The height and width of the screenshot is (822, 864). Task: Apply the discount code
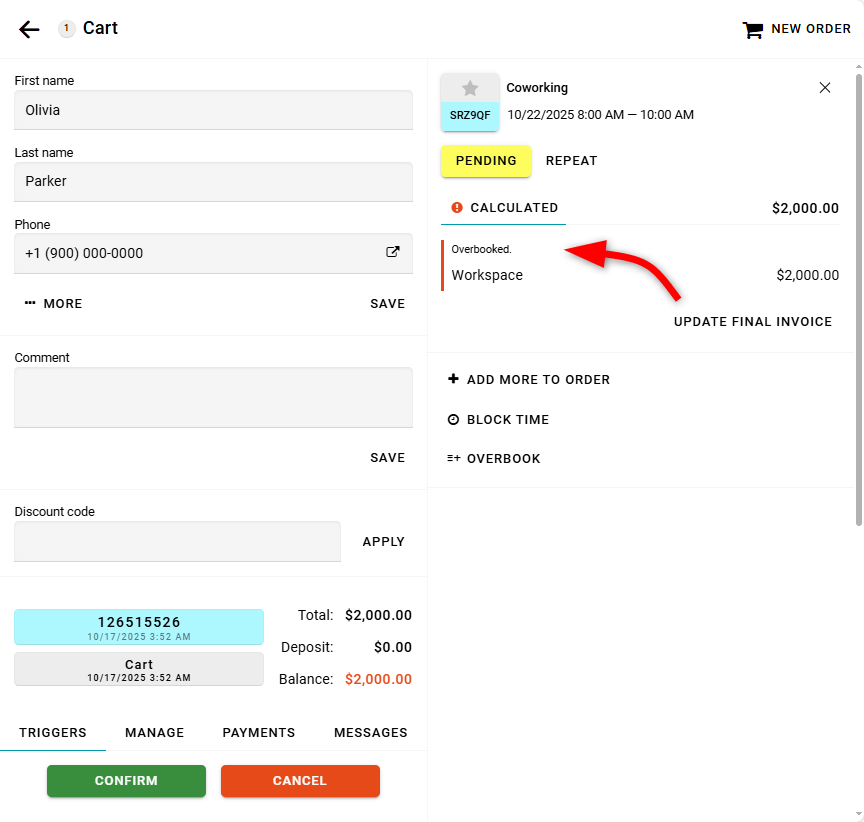pos(383,542)
